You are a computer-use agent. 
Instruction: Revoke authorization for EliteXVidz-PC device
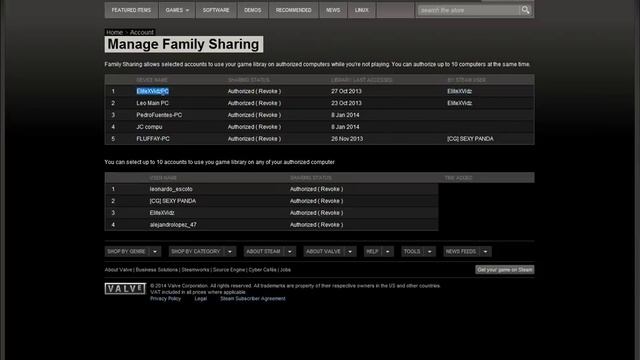(268, 91)
